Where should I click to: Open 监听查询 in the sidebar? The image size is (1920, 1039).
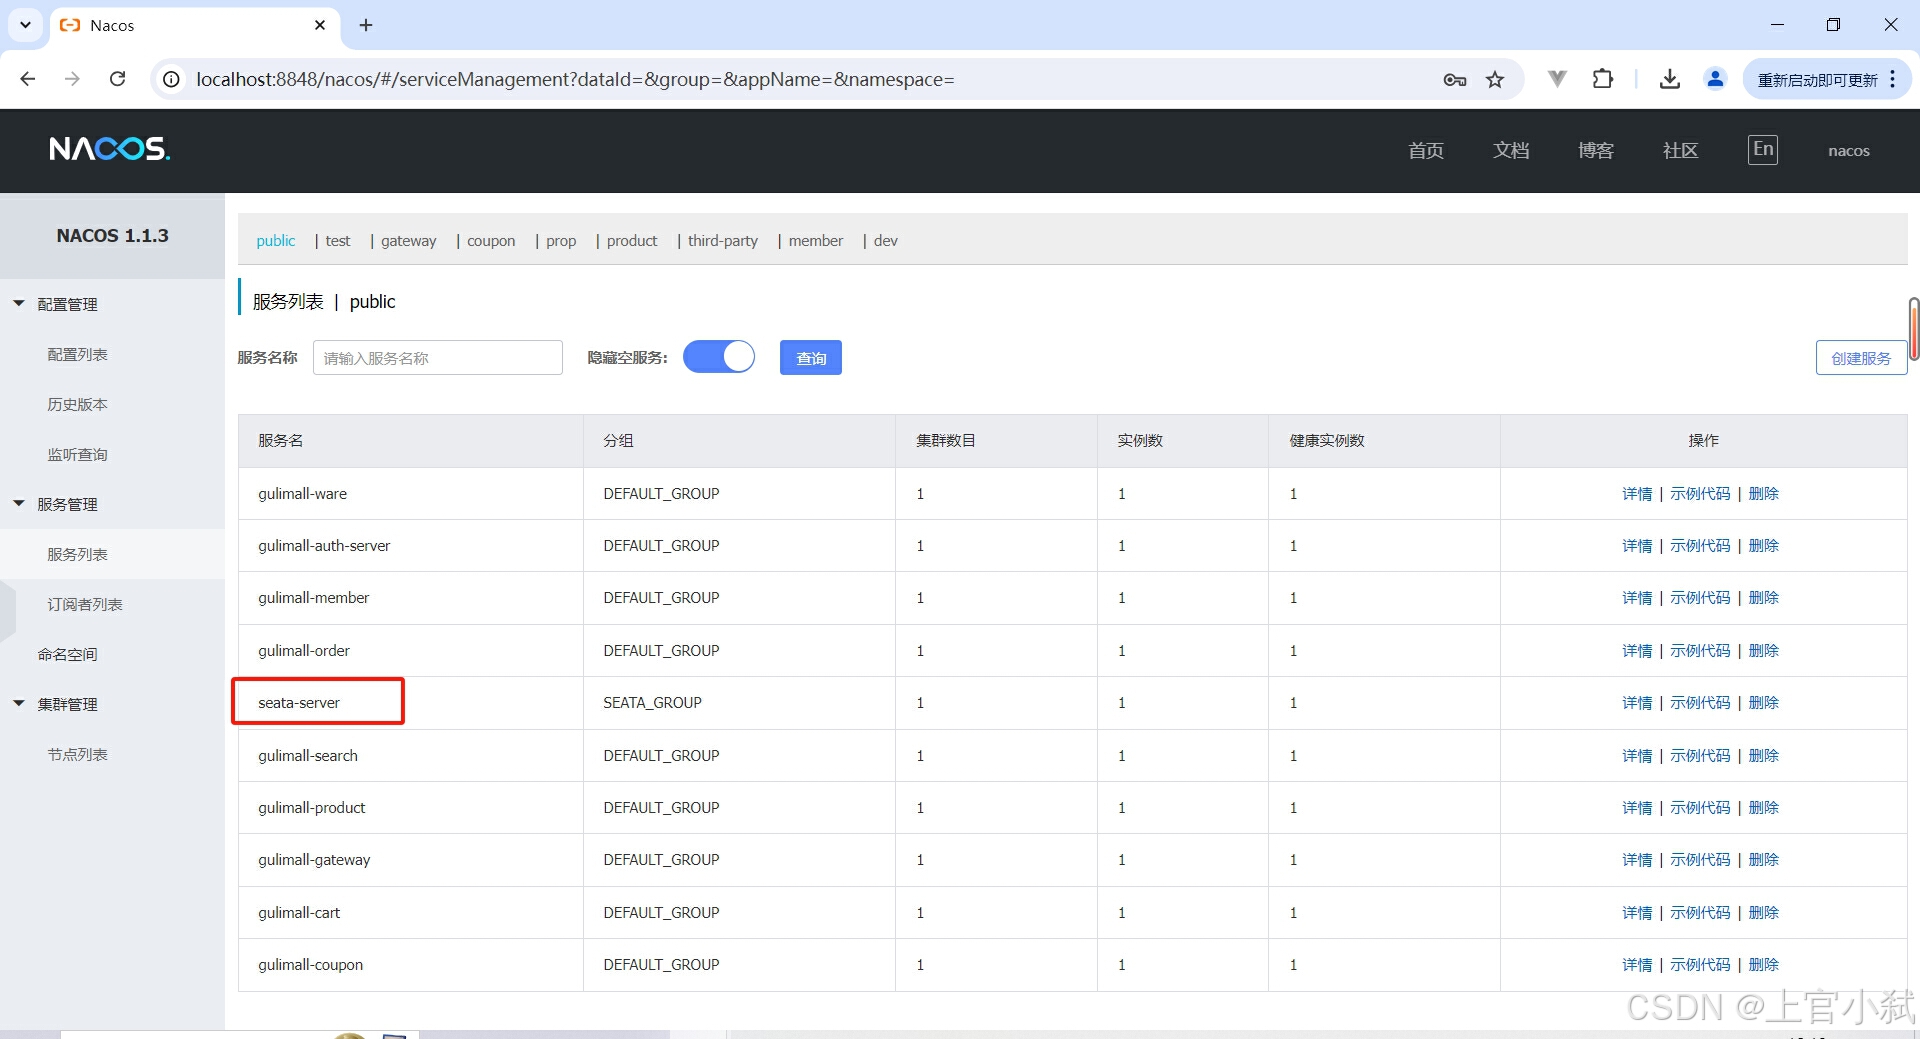(x=77, y=454)
